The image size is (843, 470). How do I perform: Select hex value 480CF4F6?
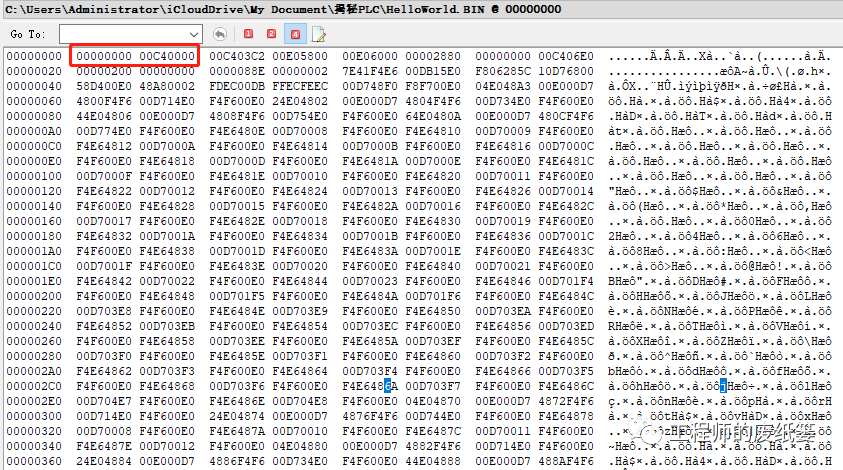(566, 116)
